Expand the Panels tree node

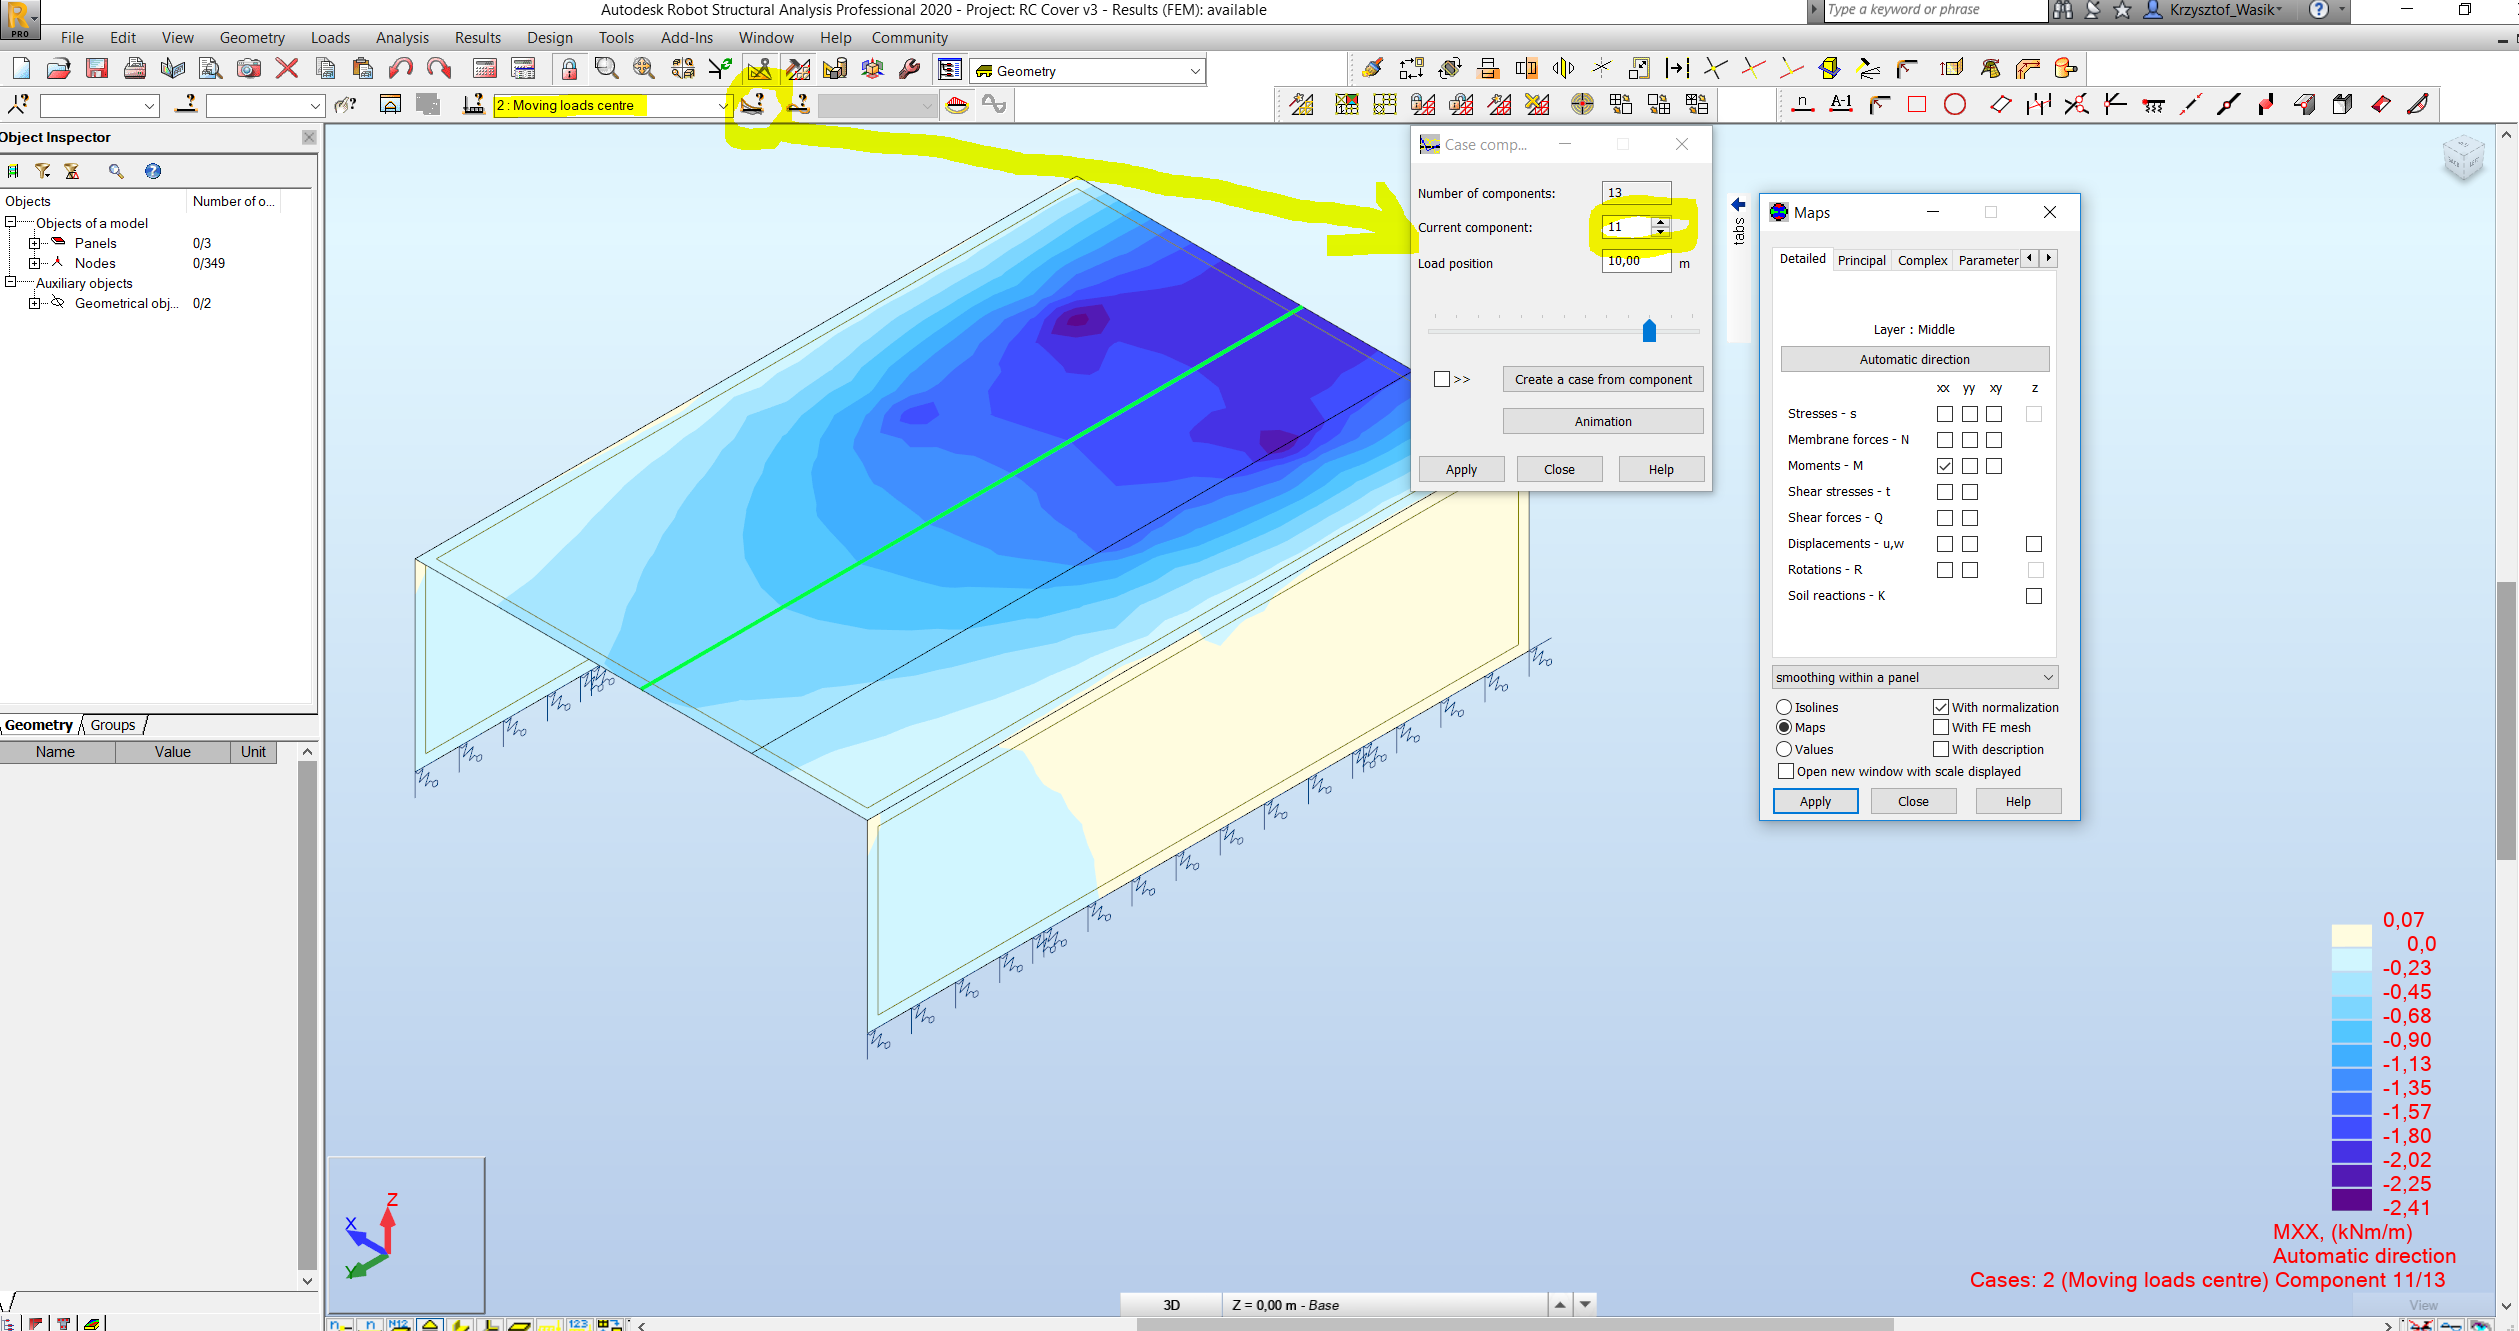click(x=34, y=243)
